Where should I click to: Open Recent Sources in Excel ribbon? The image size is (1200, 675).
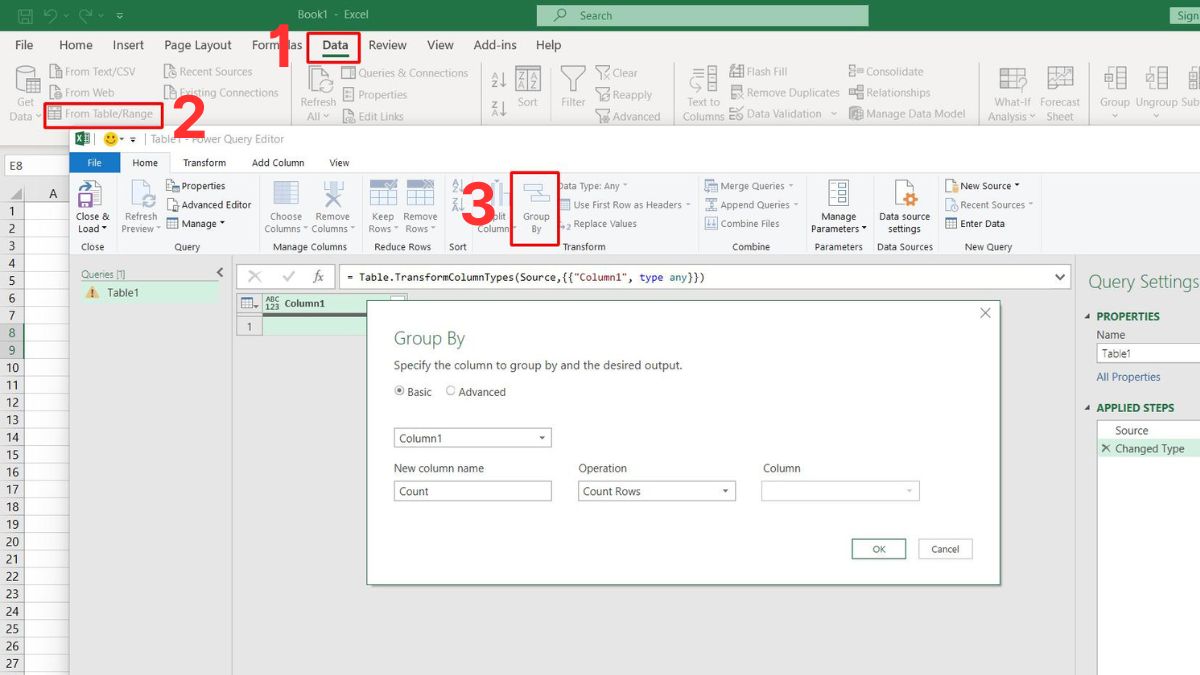208,72
